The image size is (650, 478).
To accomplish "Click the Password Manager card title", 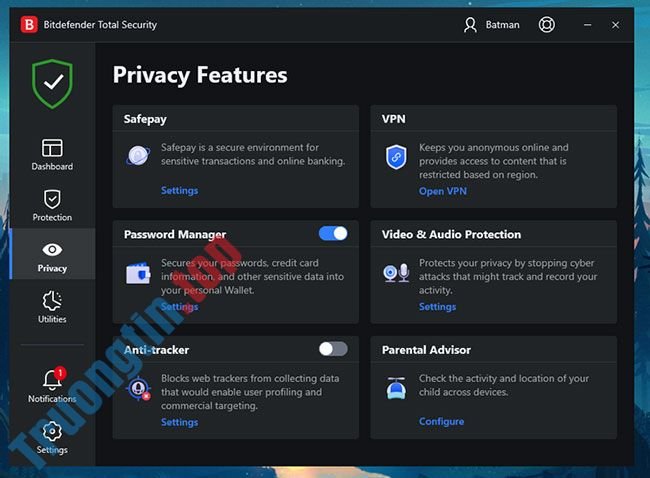I will coord(175,235).
